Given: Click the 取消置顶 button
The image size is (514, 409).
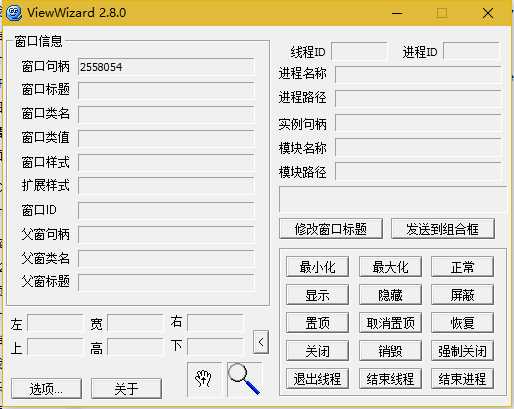Looking at the screenshot, I should [390, 323].
